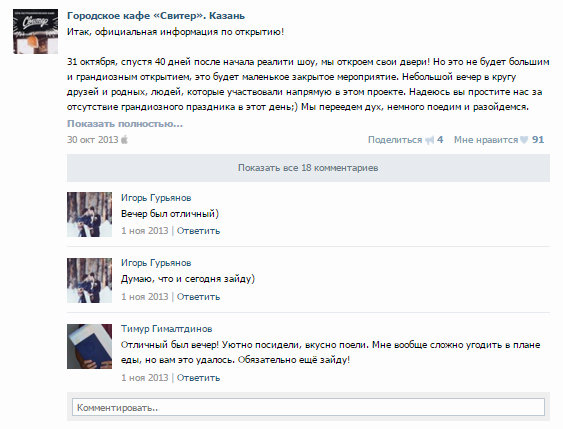Open Игорь Гурьянов's name on second comment
This screenshot has width=563, height=429.
pyautogui.click(x=156, y=263)
